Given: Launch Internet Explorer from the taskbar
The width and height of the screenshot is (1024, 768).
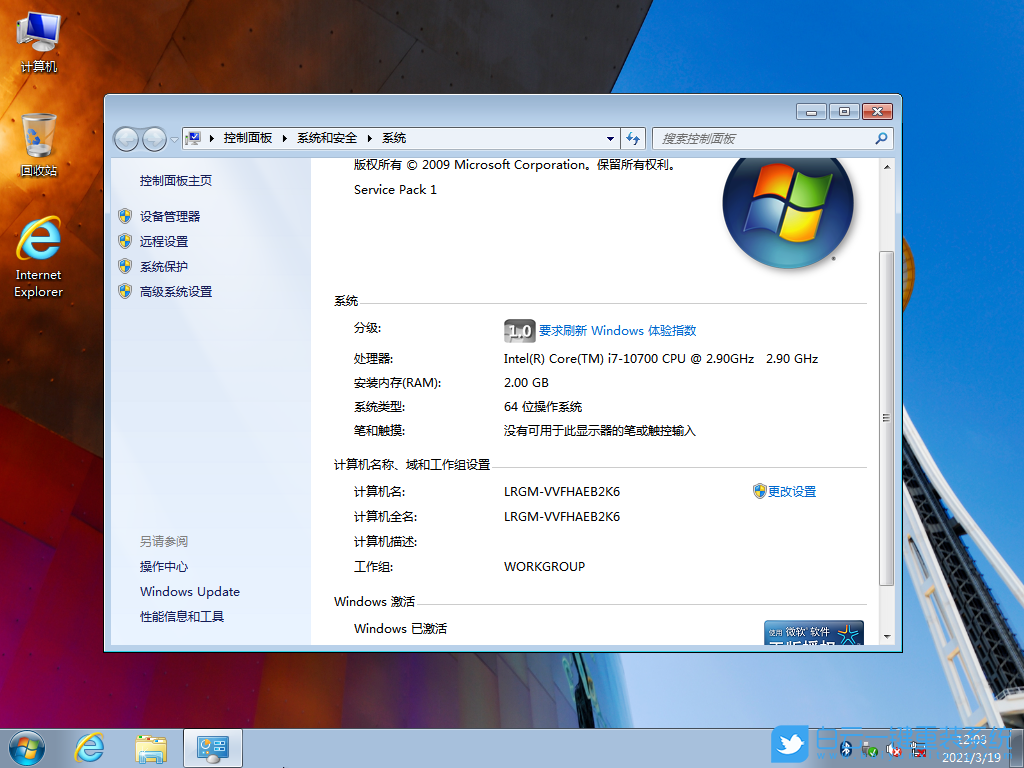Looking at the screenshot, I should point(89,746).
